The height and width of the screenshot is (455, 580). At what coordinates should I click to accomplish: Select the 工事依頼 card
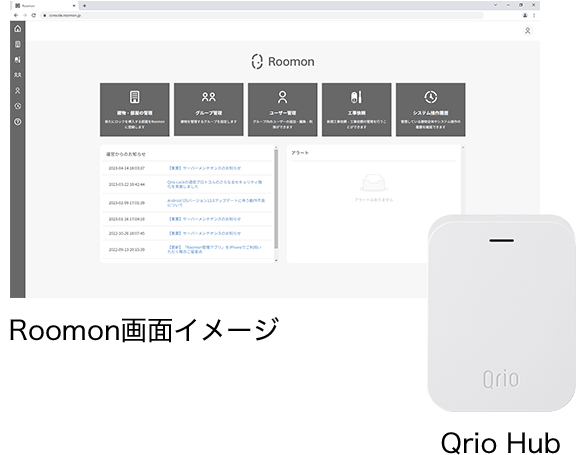357,109
